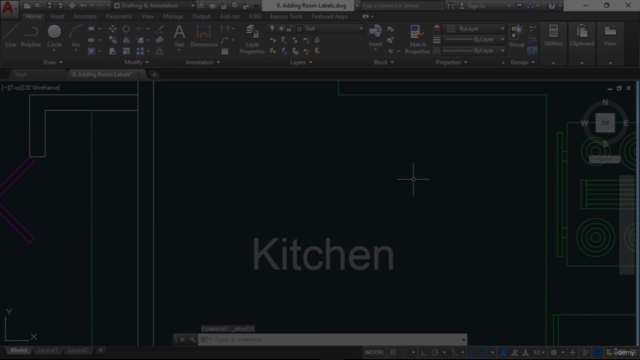
Task: Click the MODEL space button in status bar
Action: click(375, 352)
